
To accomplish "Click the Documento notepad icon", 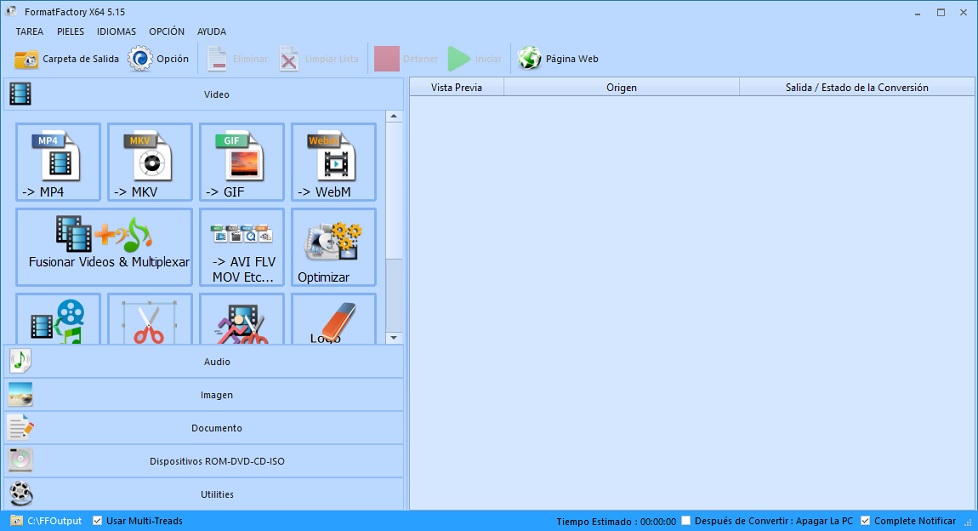I will (20, 427).
